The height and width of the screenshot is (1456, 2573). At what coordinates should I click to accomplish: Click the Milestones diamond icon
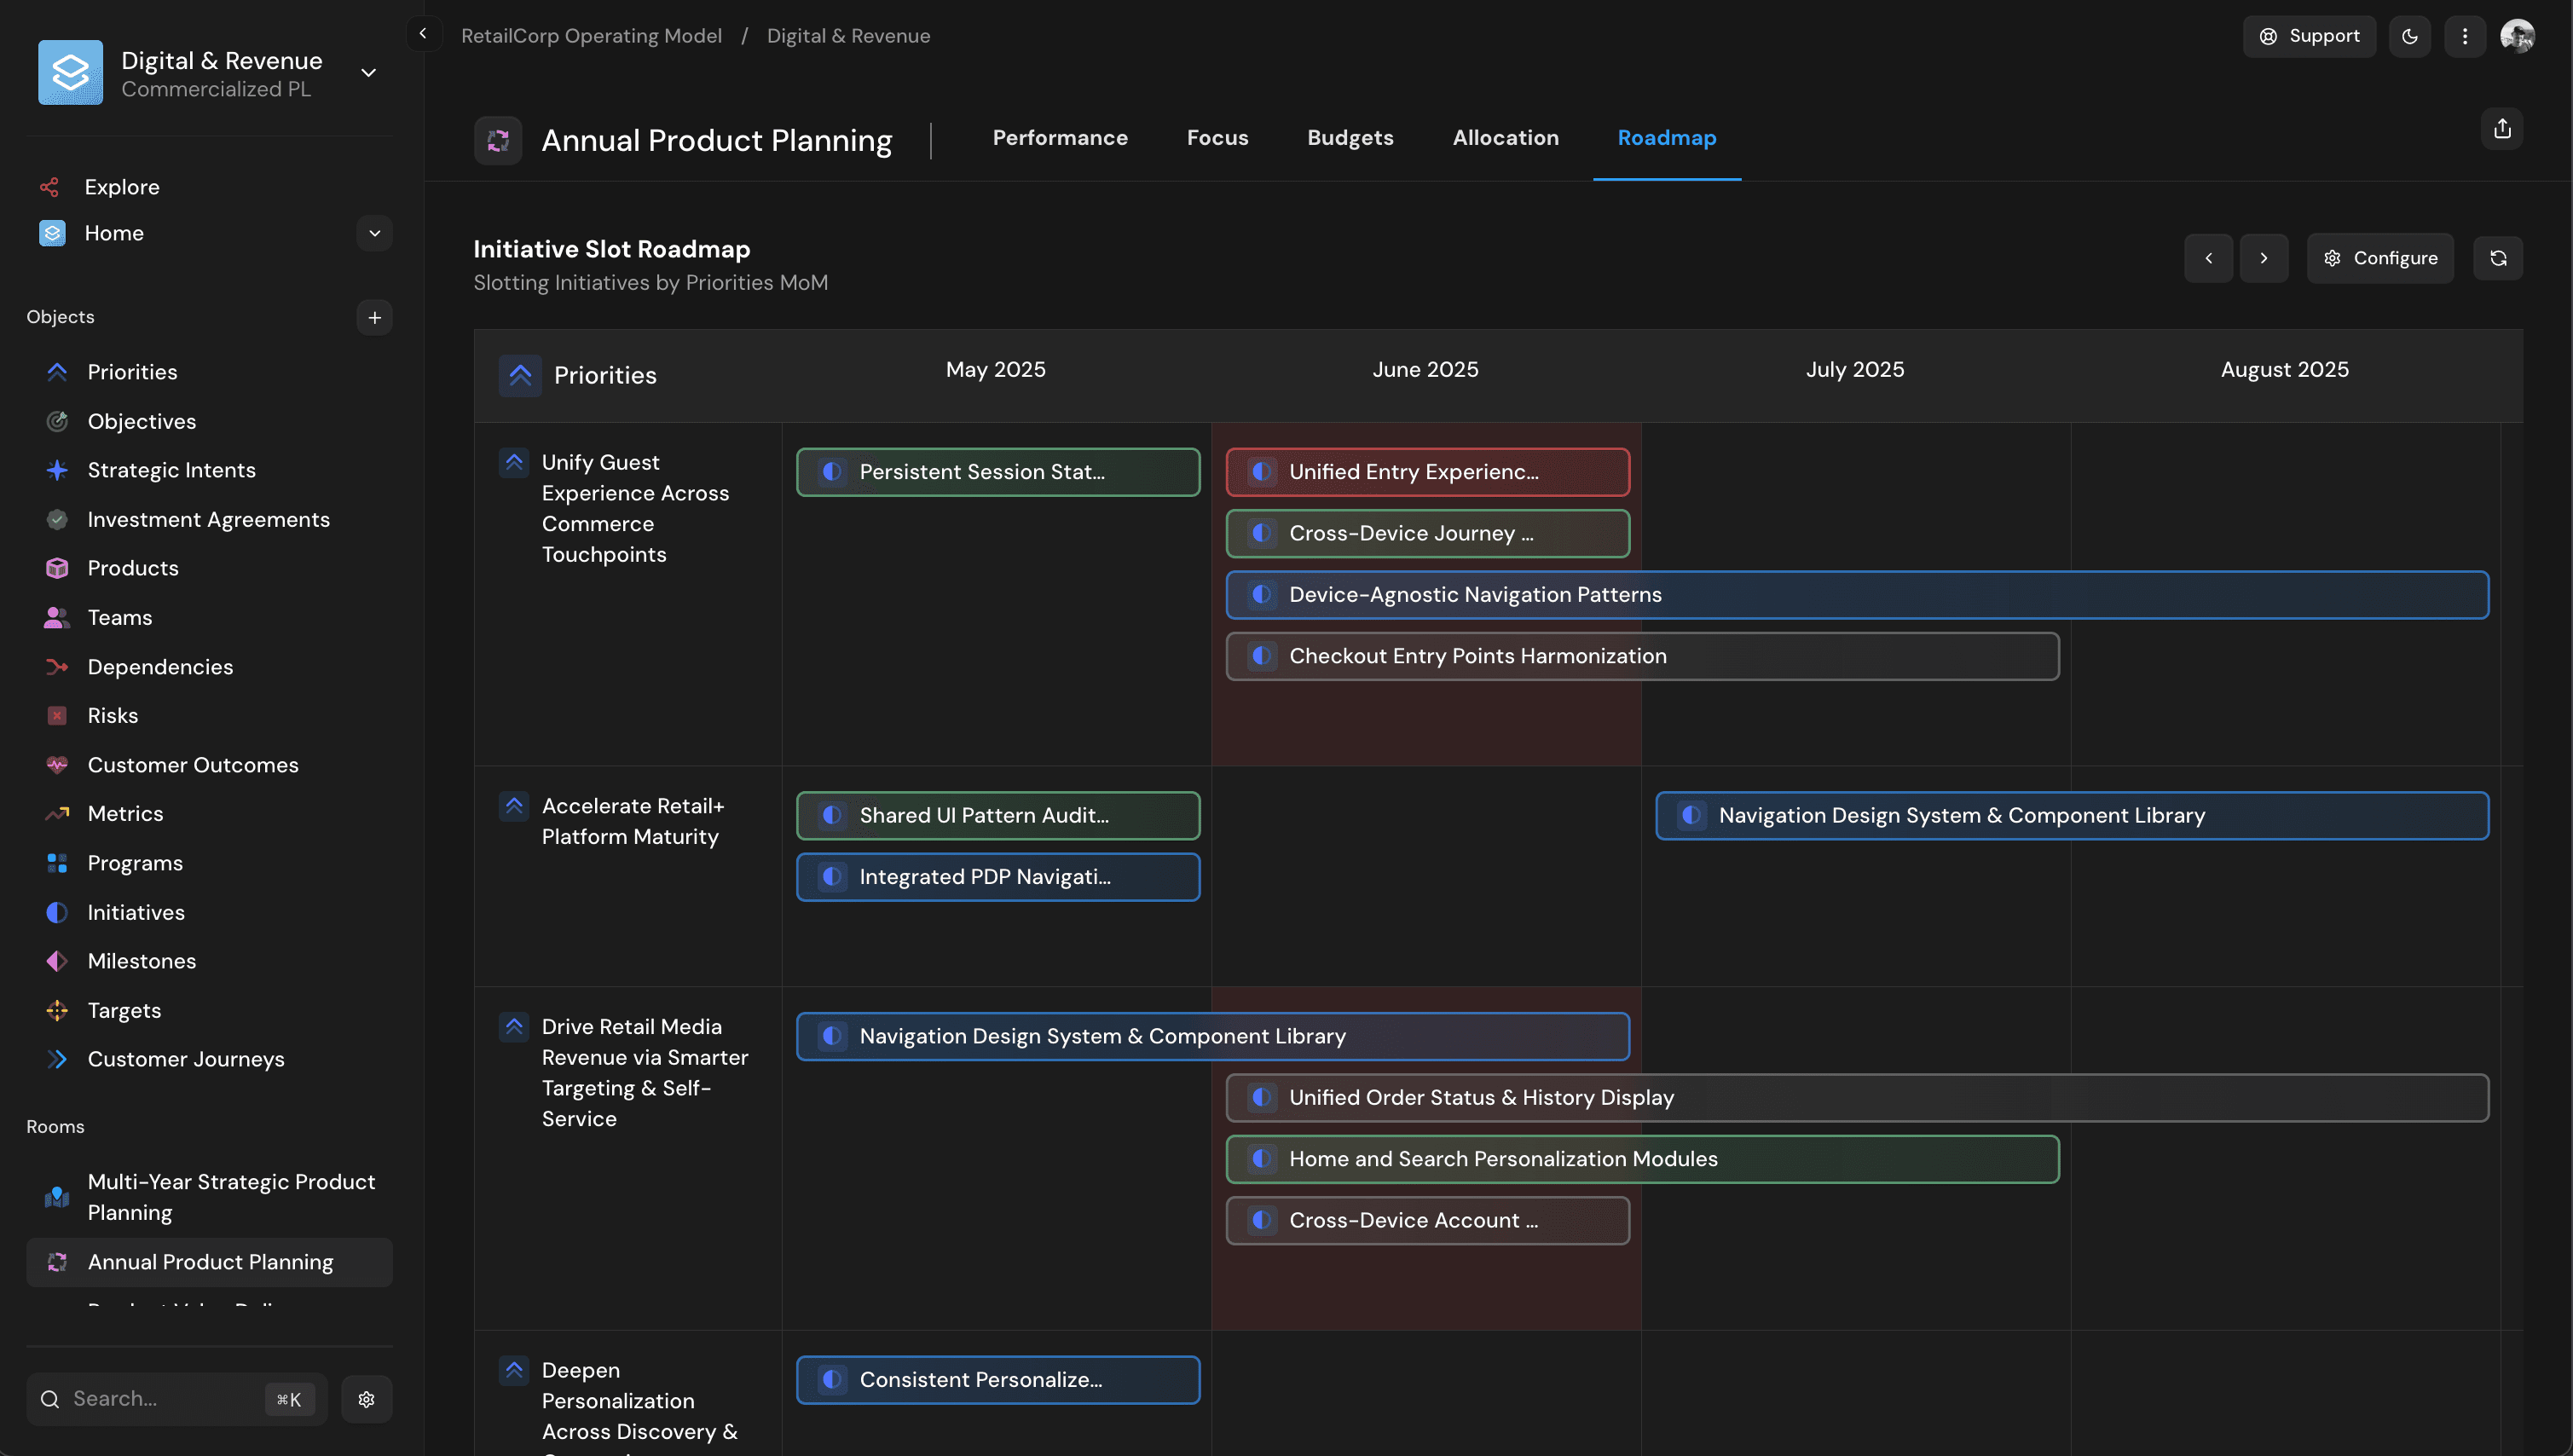coord(57,960)
